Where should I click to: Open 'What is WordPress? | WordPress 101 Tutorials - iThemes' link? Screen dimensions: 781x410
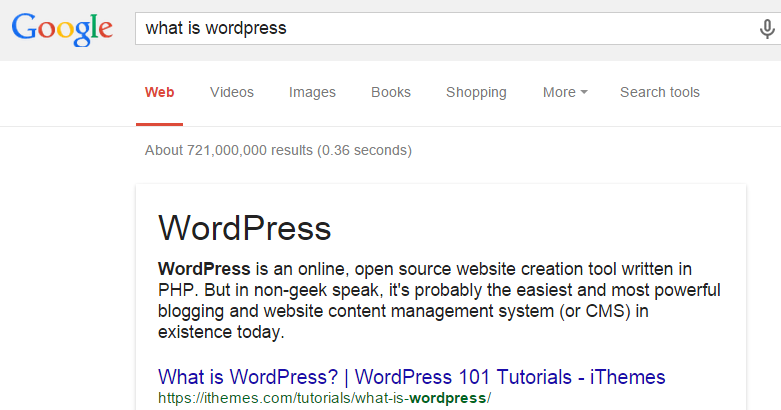[x=411, y=377]
